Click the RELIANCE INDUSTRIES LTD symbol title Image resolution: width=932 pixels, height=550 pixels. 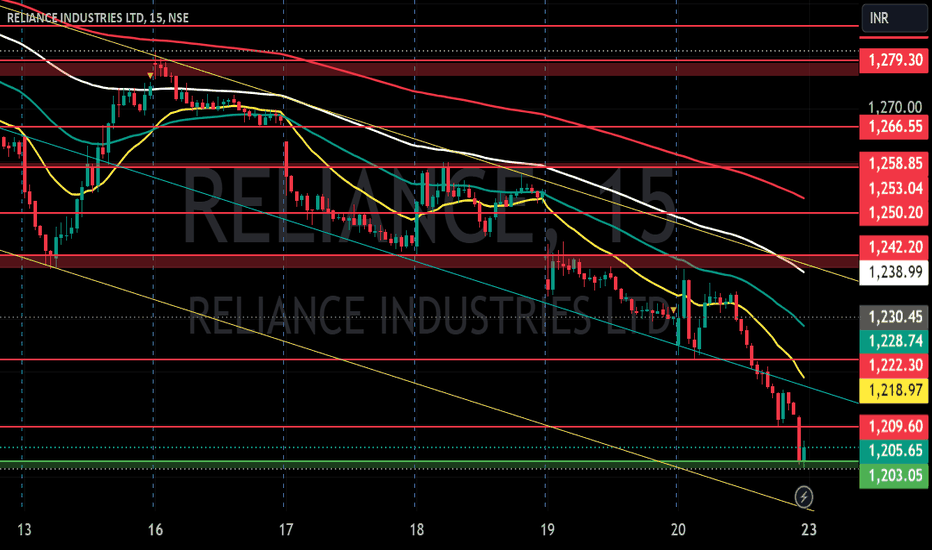point(97,18)
